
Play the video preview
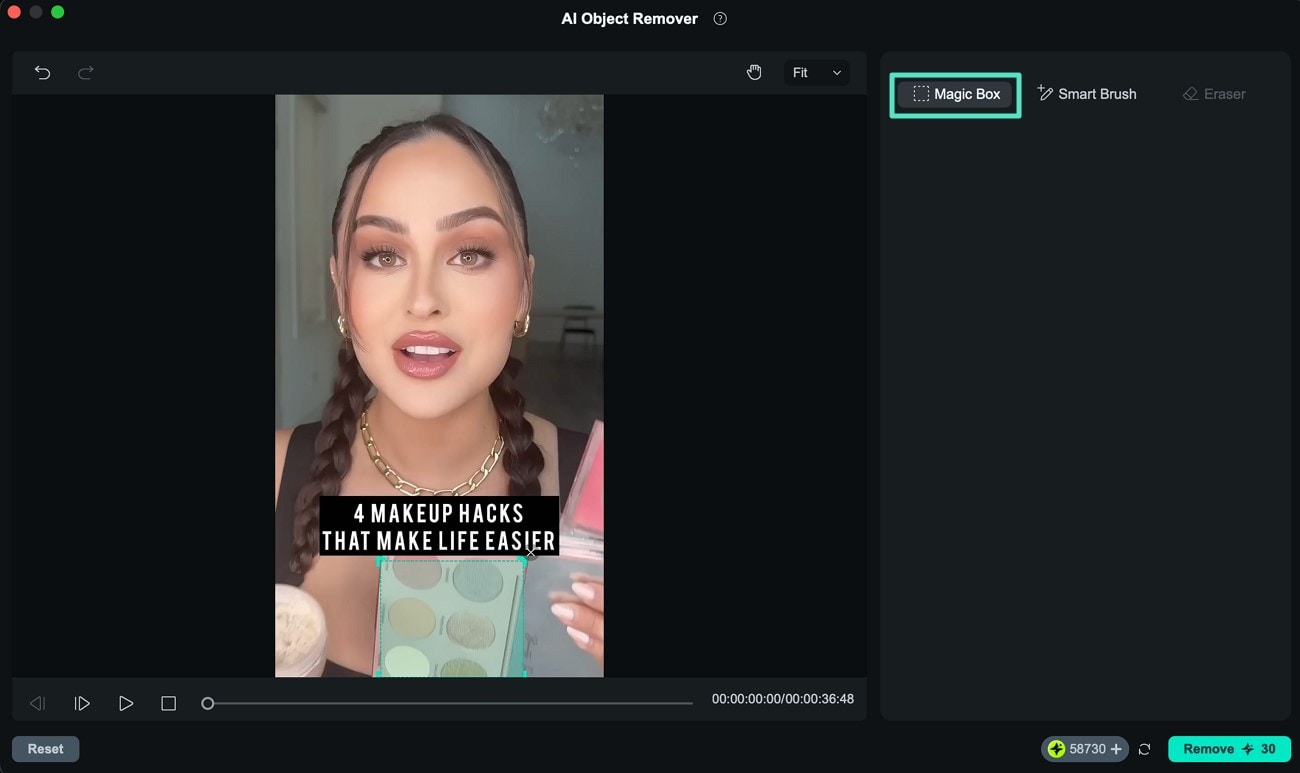(x=126, y=703)
